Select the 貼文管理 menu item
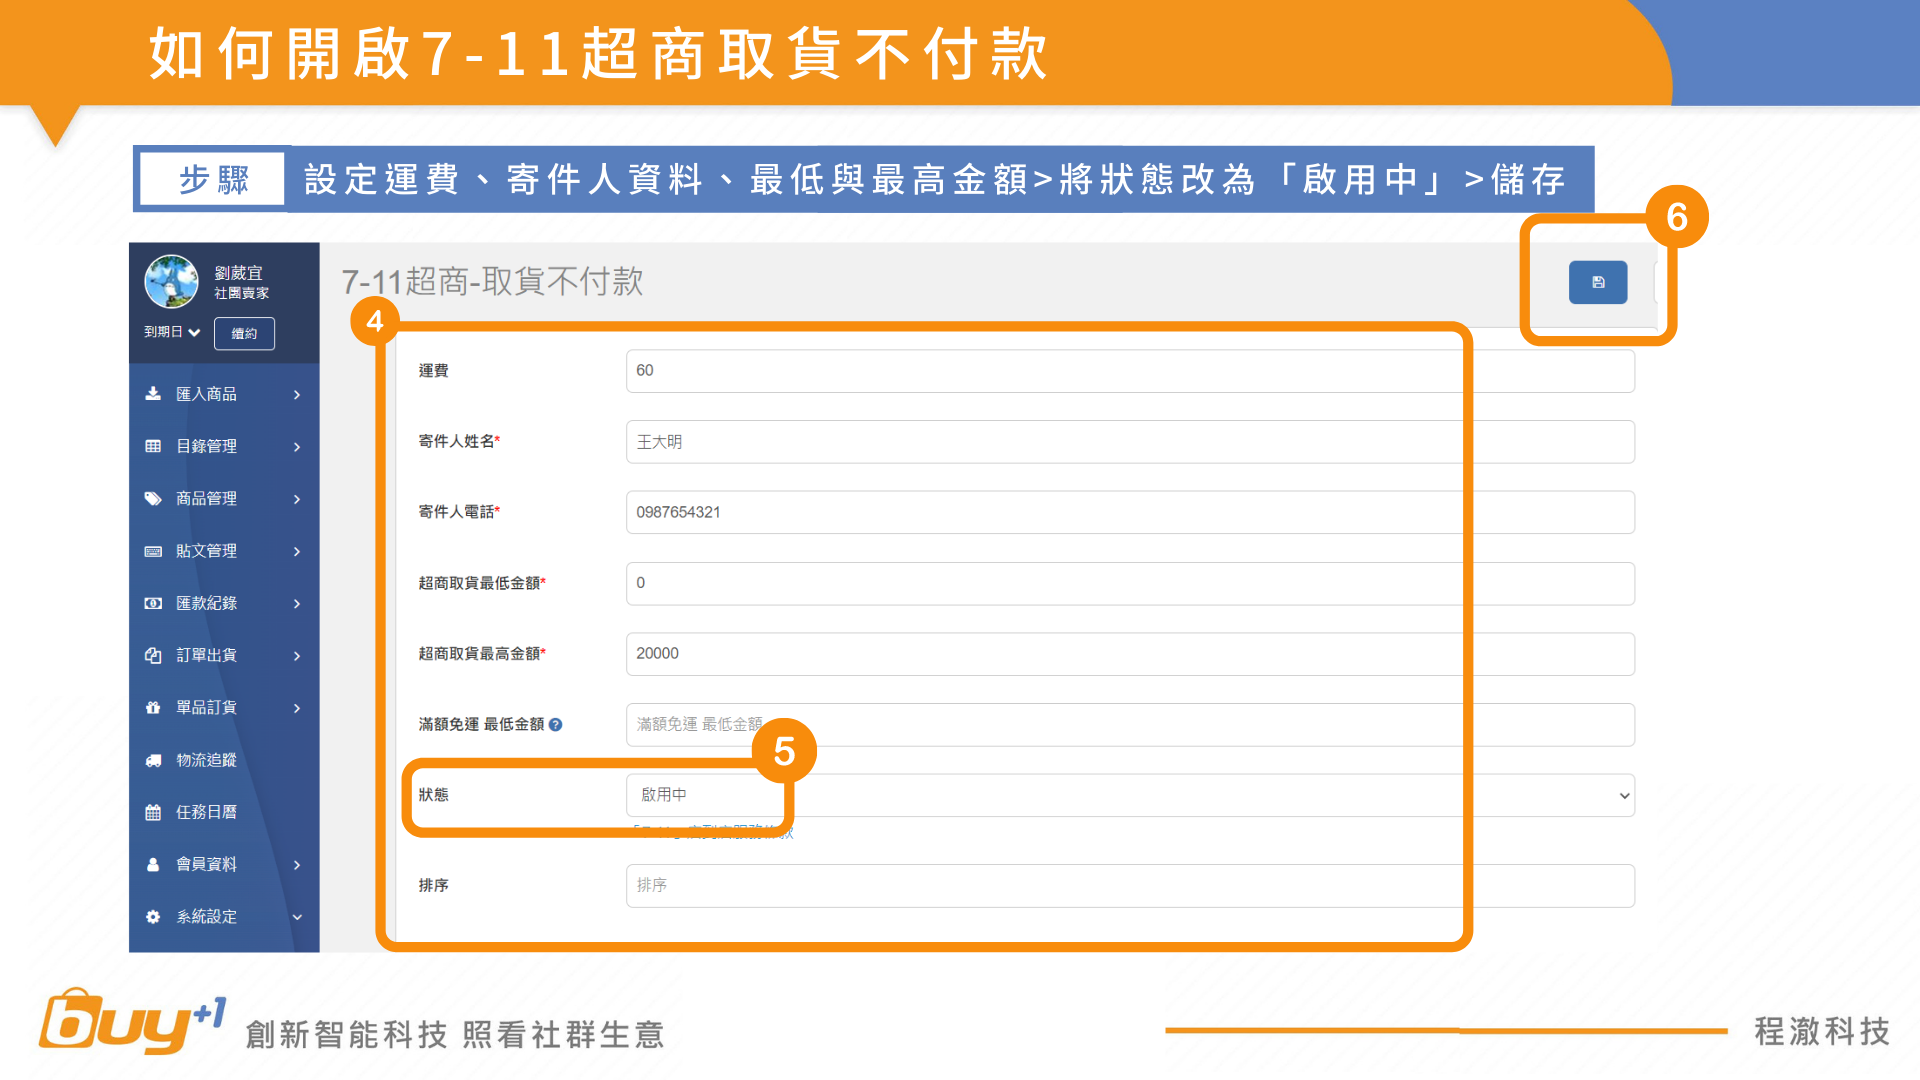Screen dimensions: 1920x1080 pyautogui.click(x=207, y=551)
